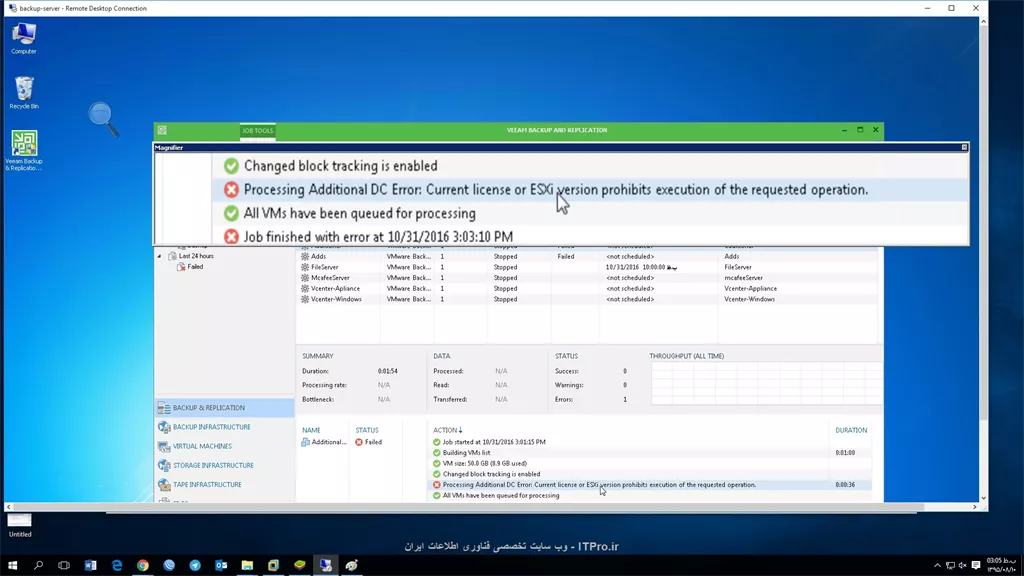Open Microsoft Word from taskbar

pos(90,565)
